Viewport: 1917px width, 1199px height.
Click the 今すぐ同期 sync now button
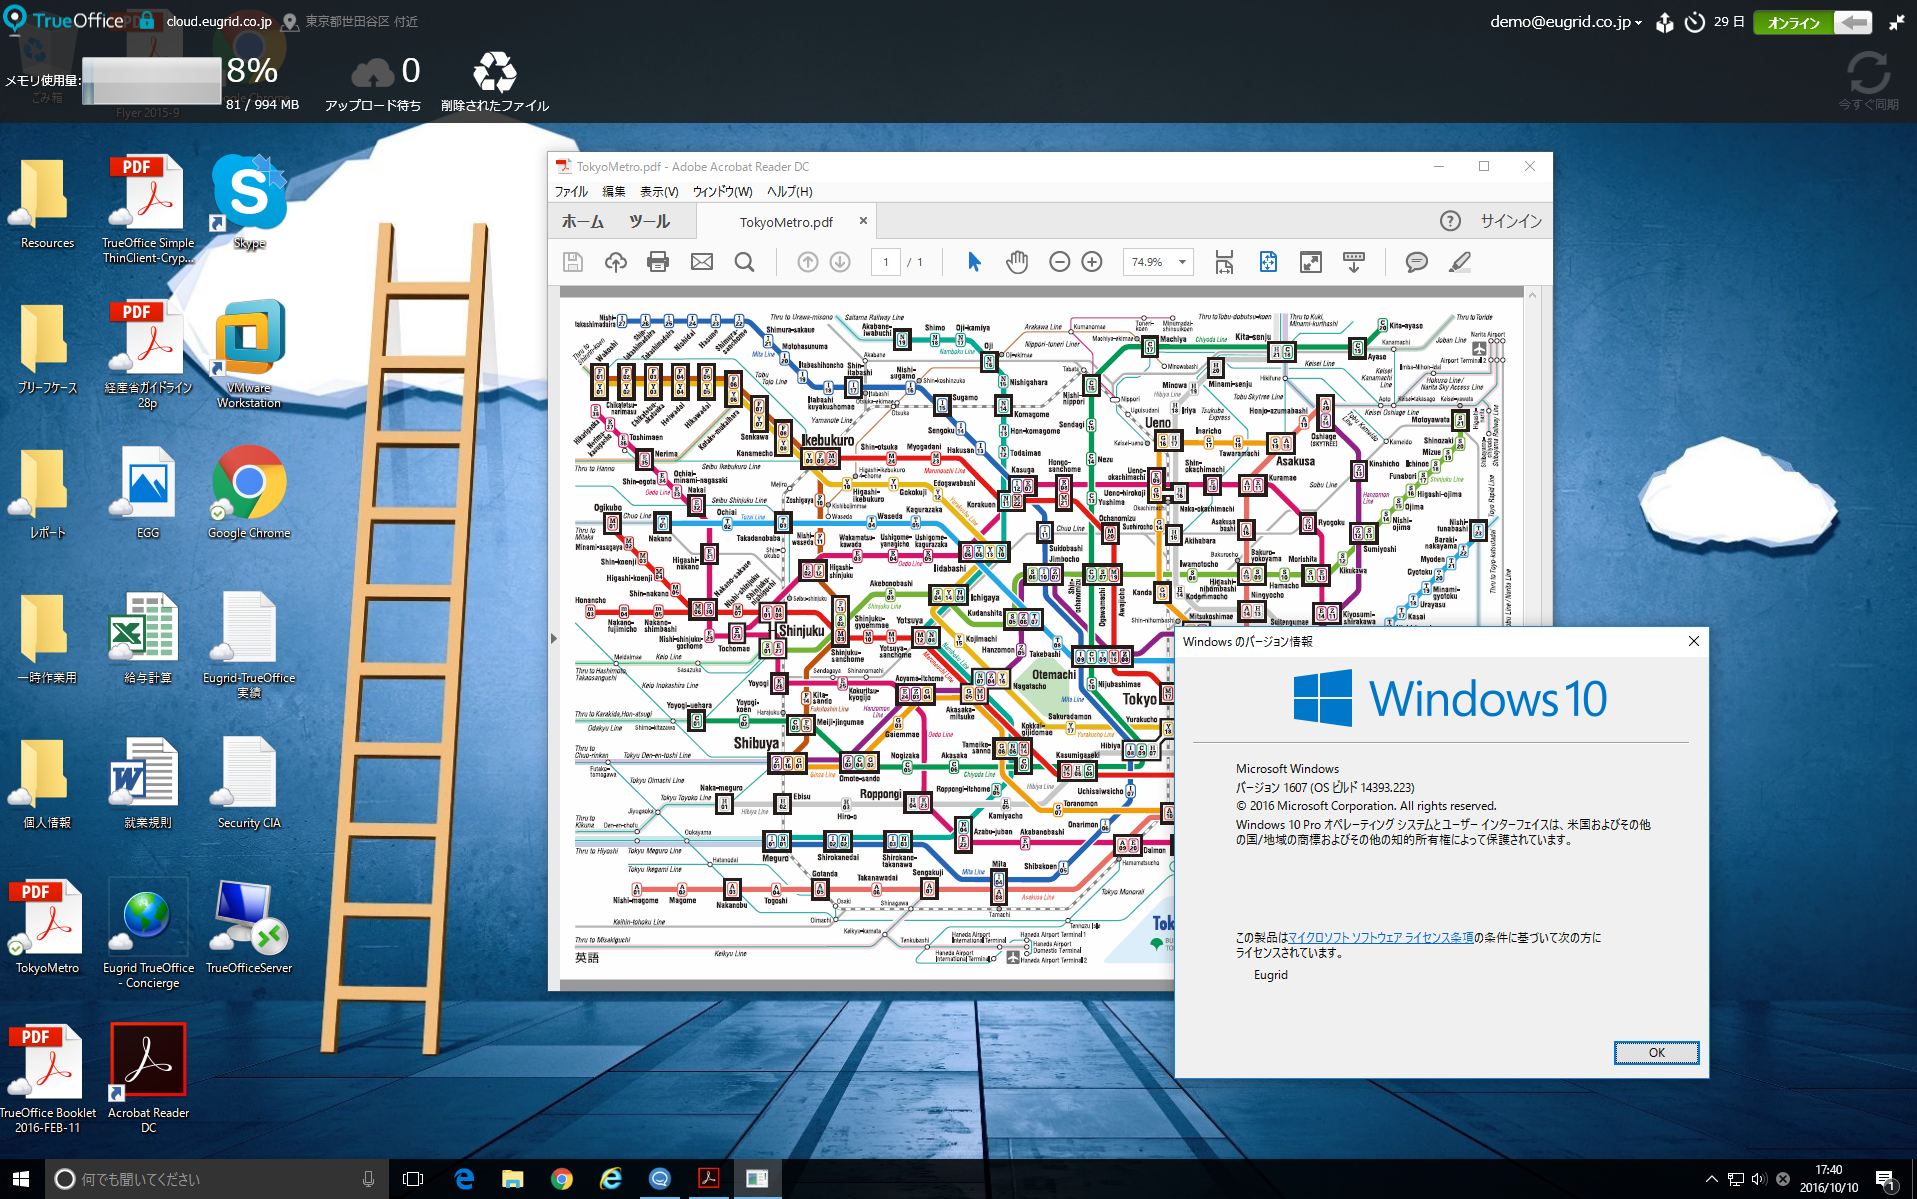pos(1868,80)
